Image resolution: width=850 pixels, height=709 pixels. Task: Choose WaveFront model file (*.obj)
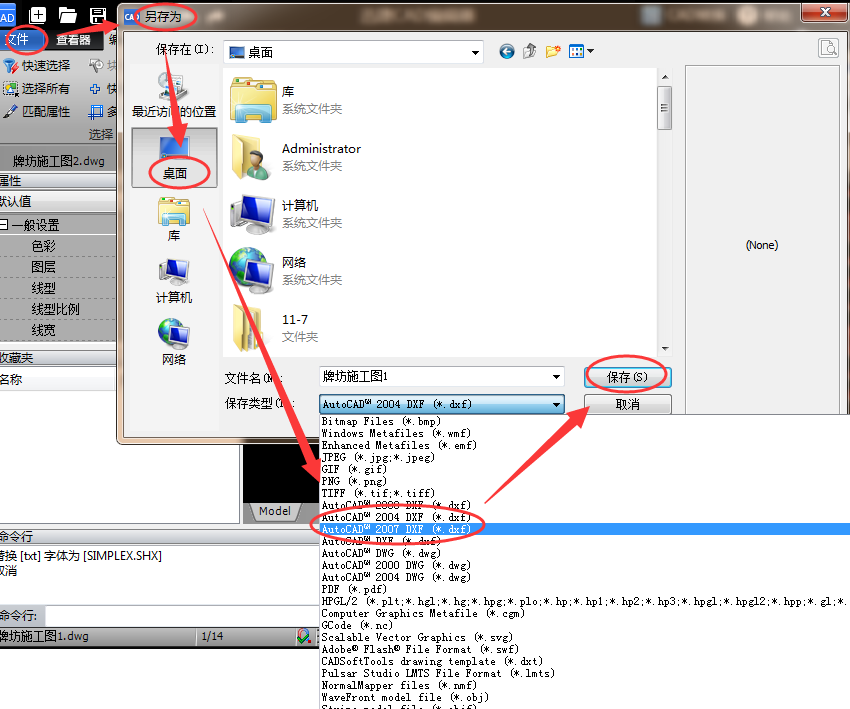point(405,697)
